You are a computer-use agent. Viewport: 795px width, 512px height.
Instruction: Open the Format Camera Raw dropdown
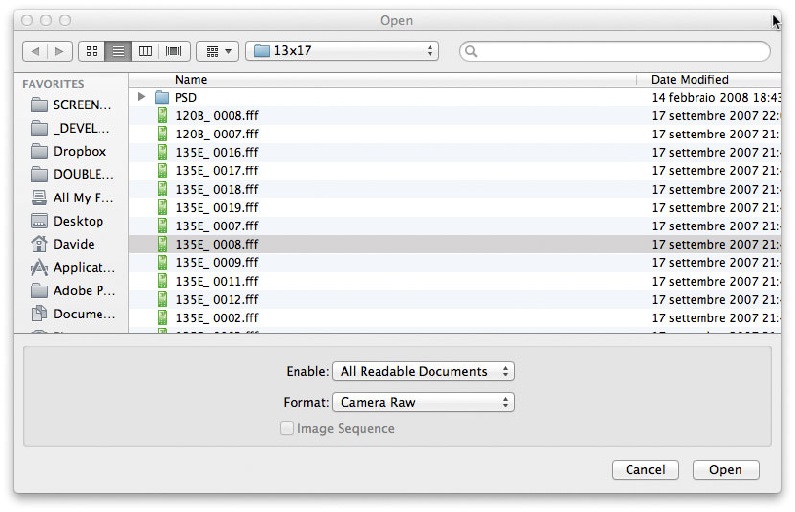tap(423, 402)
